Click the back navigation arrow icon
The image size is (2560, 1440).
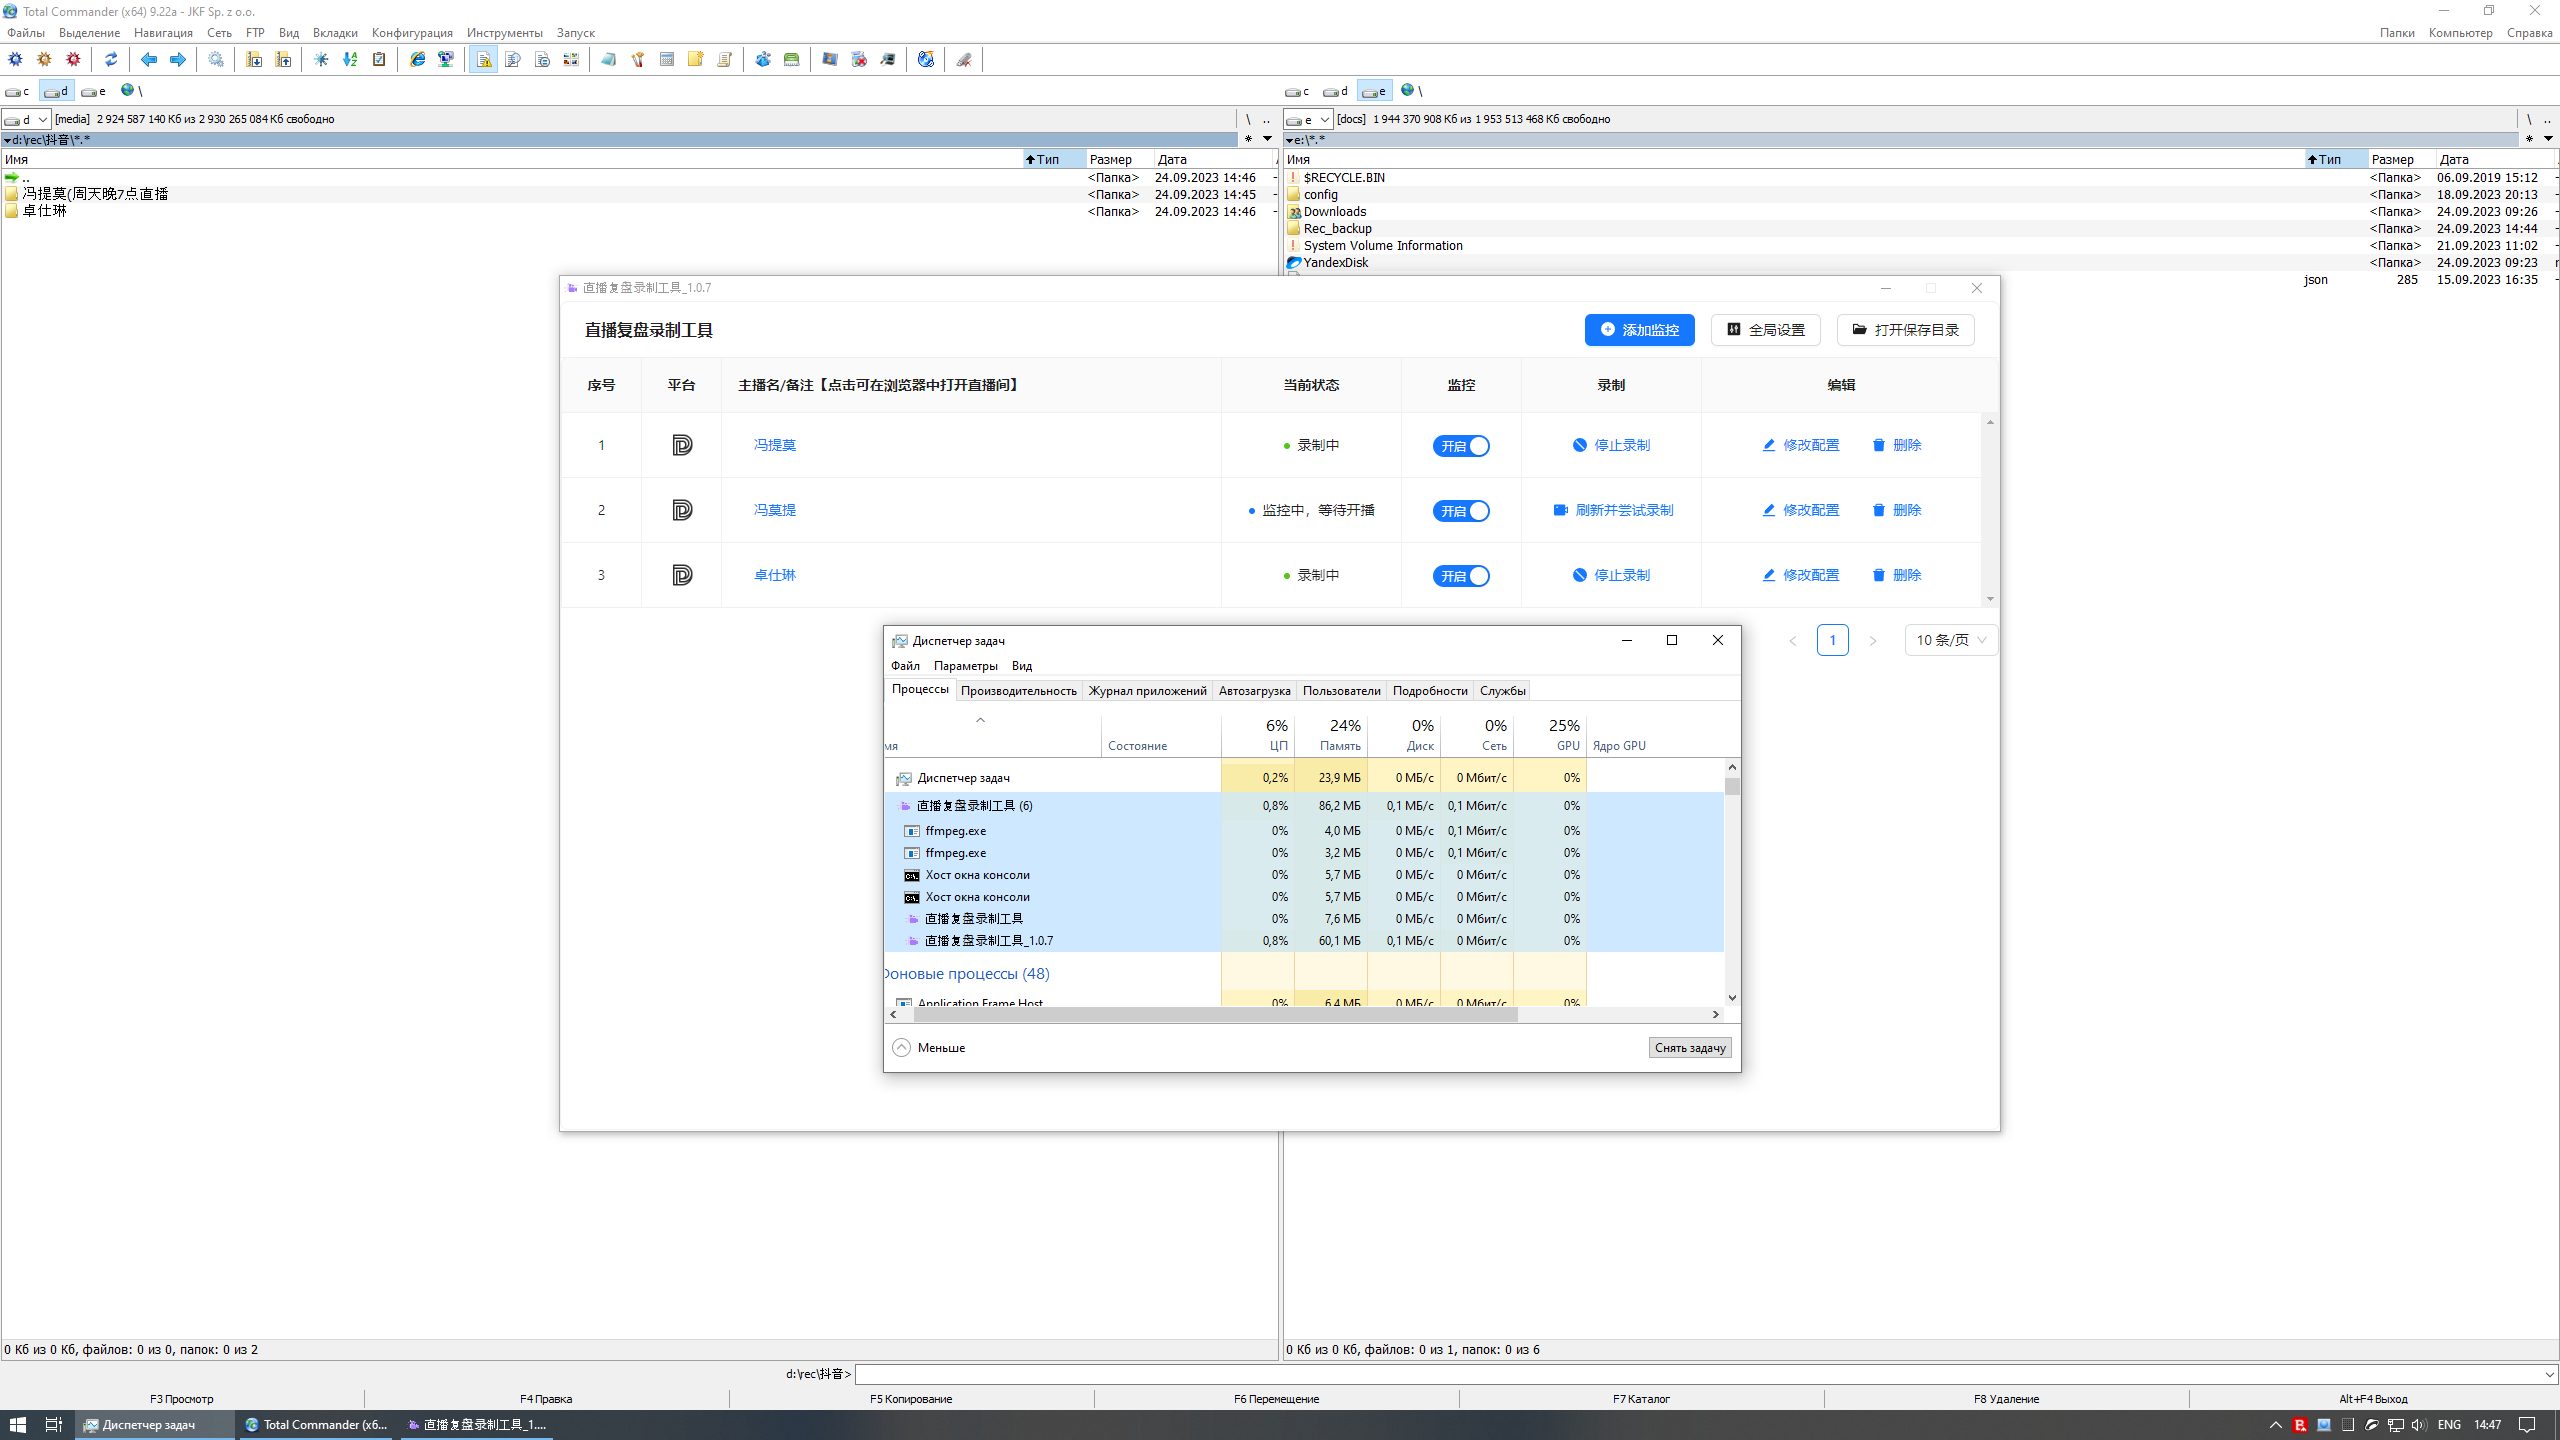point(149,59)
